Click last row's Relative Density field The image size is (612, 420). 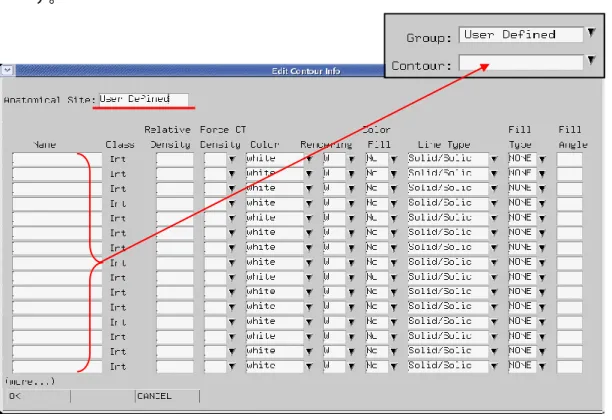175,367
